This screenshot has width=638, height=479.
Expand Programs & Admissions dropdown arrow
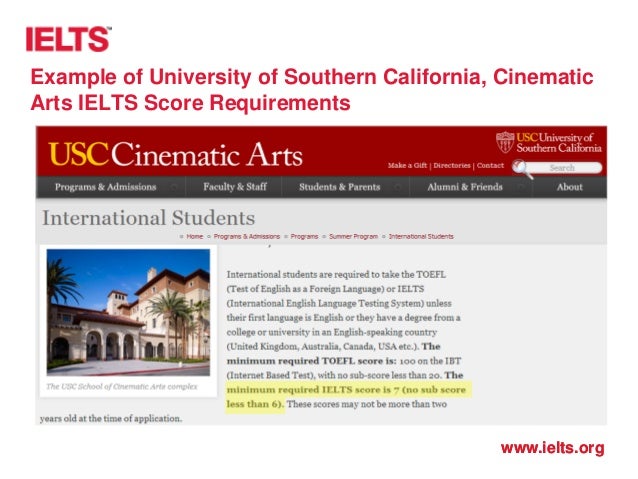[174, 187]
